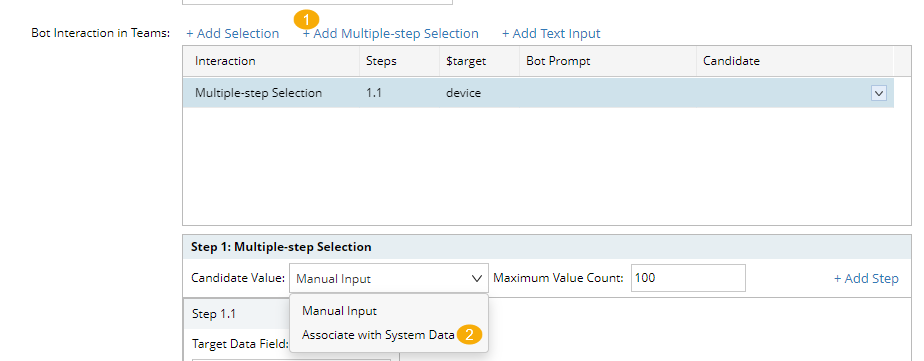Click the Candidate Value chevron arrow
The width and height of the screenshot is (924, 361).
(477, 279)
